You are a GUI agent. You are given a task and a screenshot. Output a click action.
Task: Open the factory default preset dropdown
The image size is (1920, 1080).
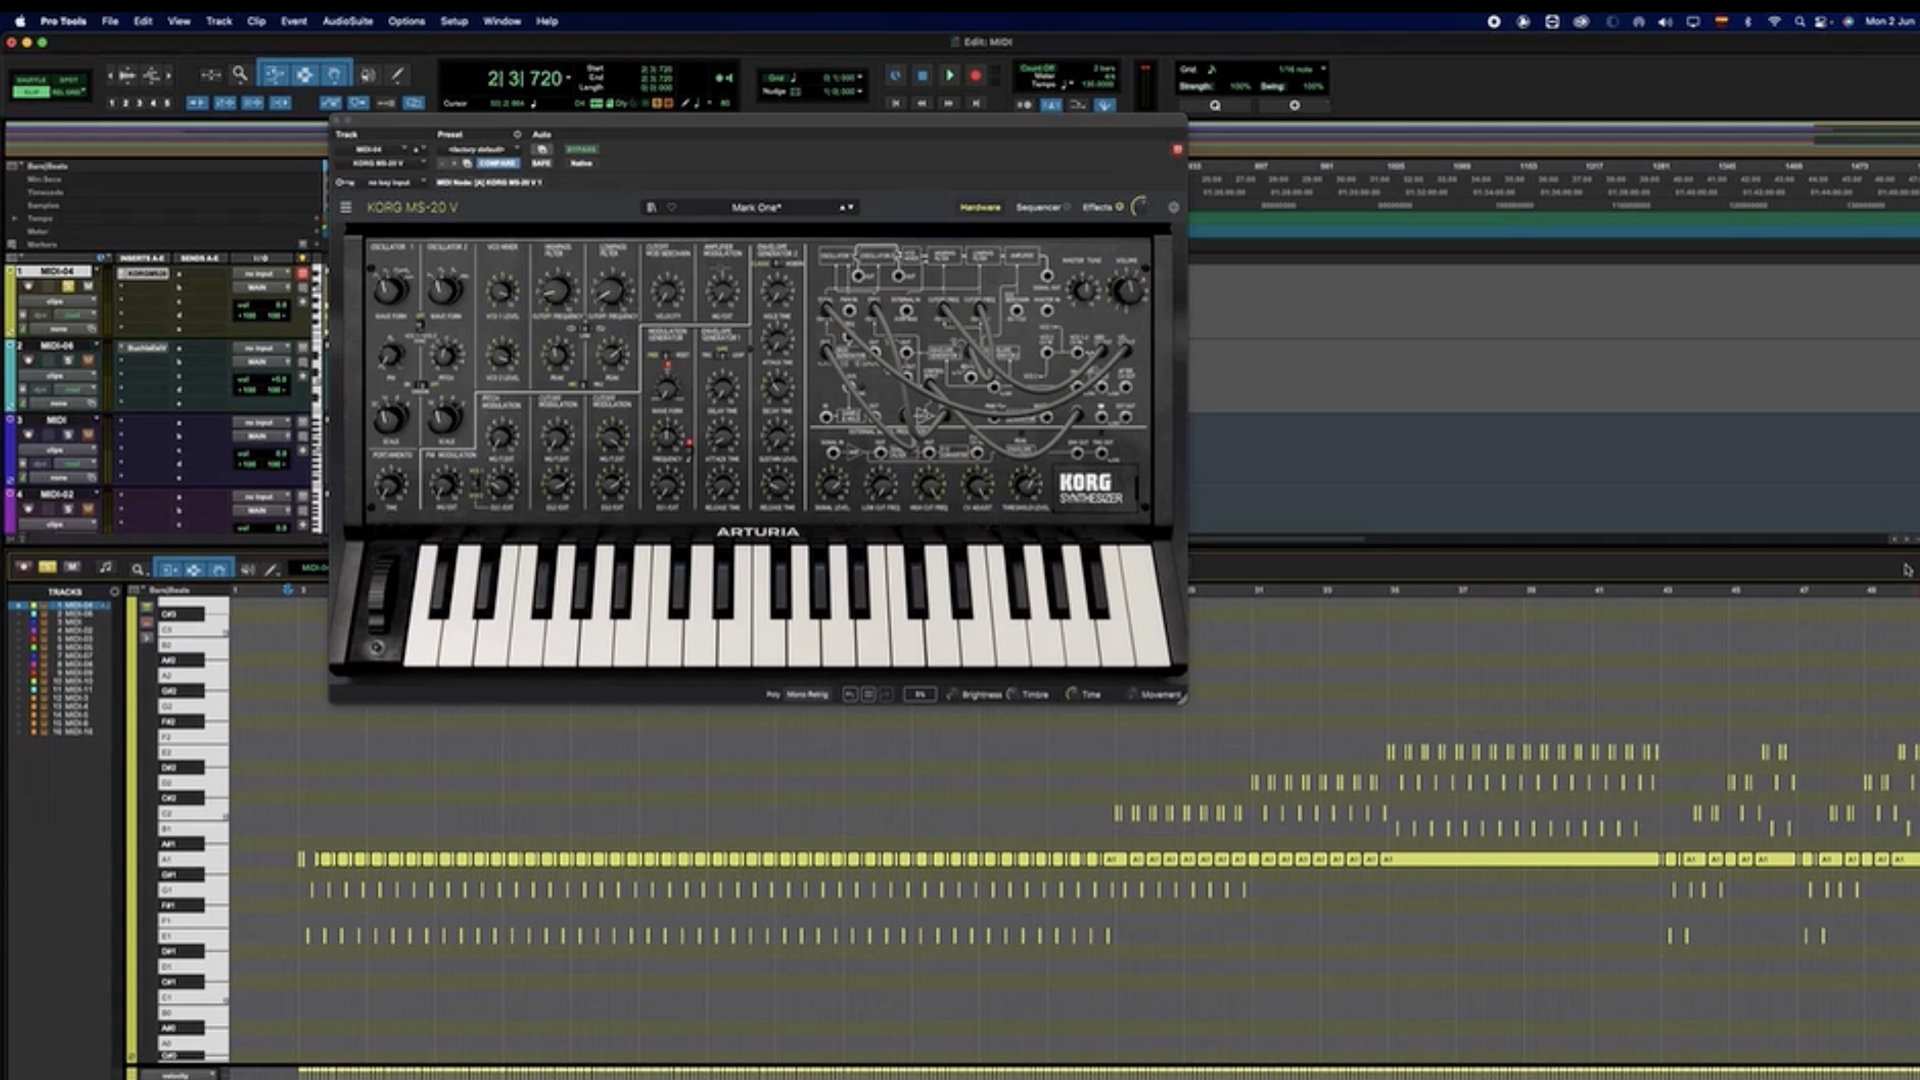coord(477,149)
